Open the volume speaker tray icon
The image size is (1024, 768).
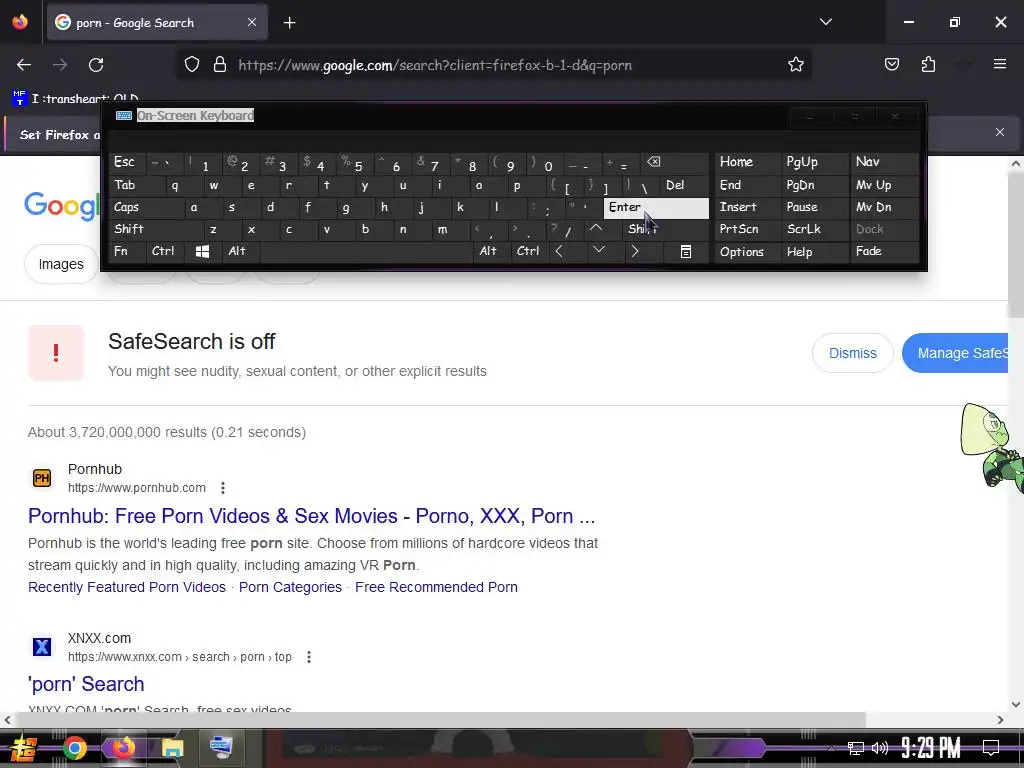(x=880, y=748)
